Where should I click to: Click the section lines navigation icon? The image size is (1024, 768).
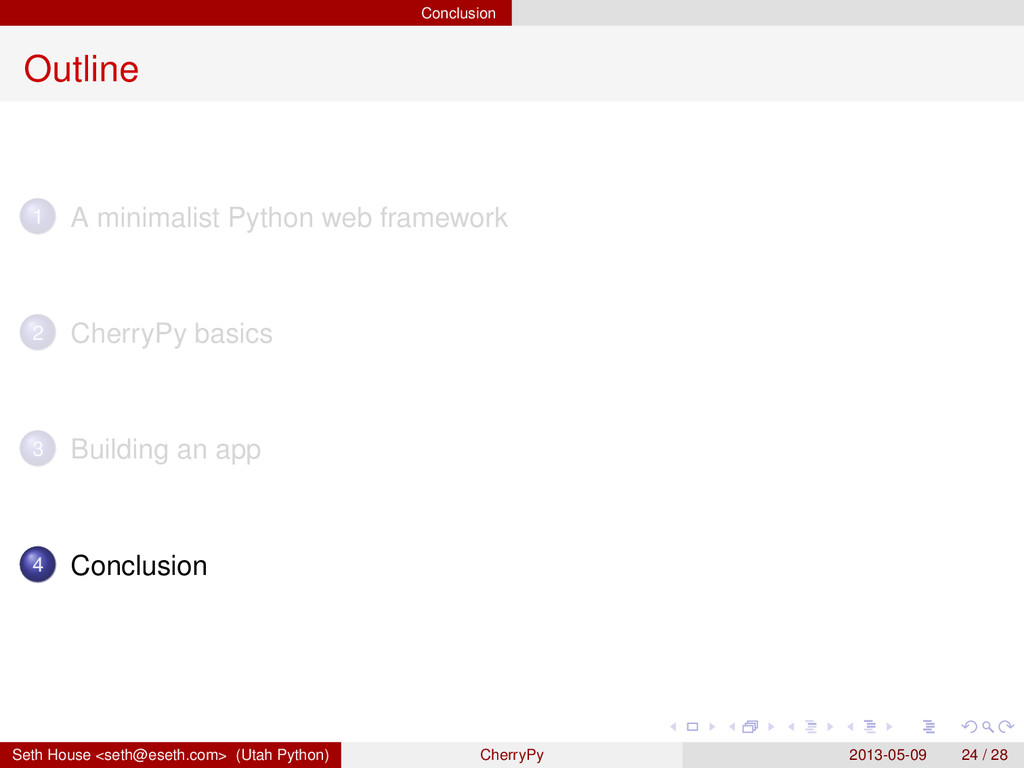(870, 727)
